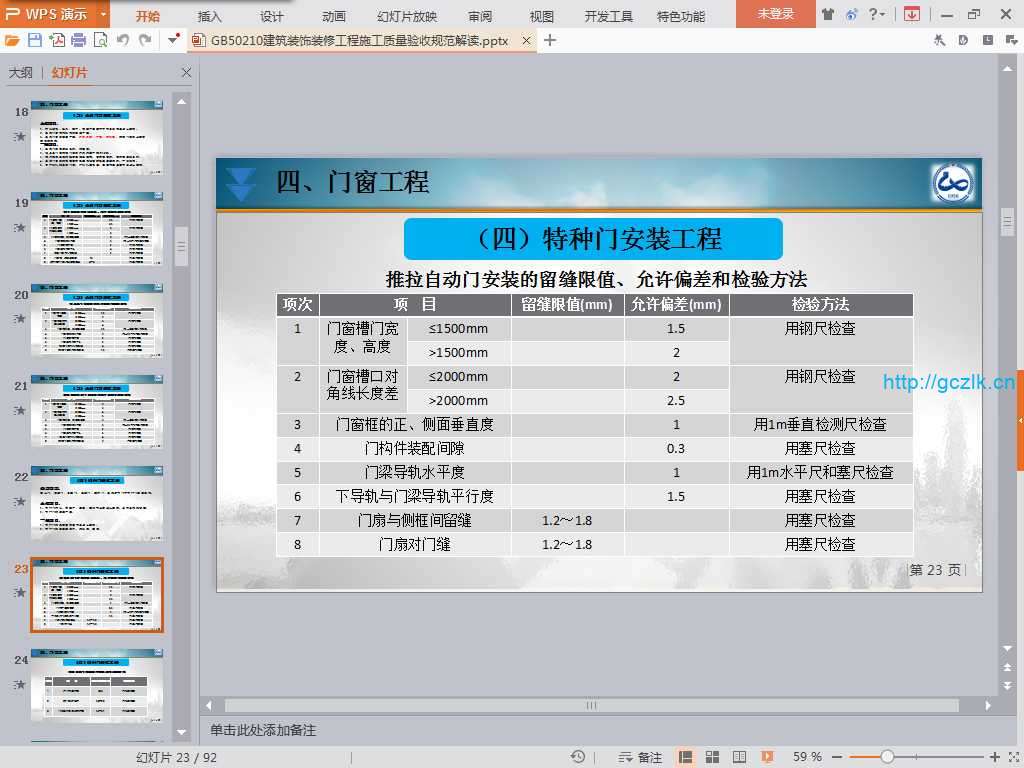The width and height of the screenshot is (1024, 768).
Task: Open Print Preview from quick toolbar
Action: (x=100, y=40)
